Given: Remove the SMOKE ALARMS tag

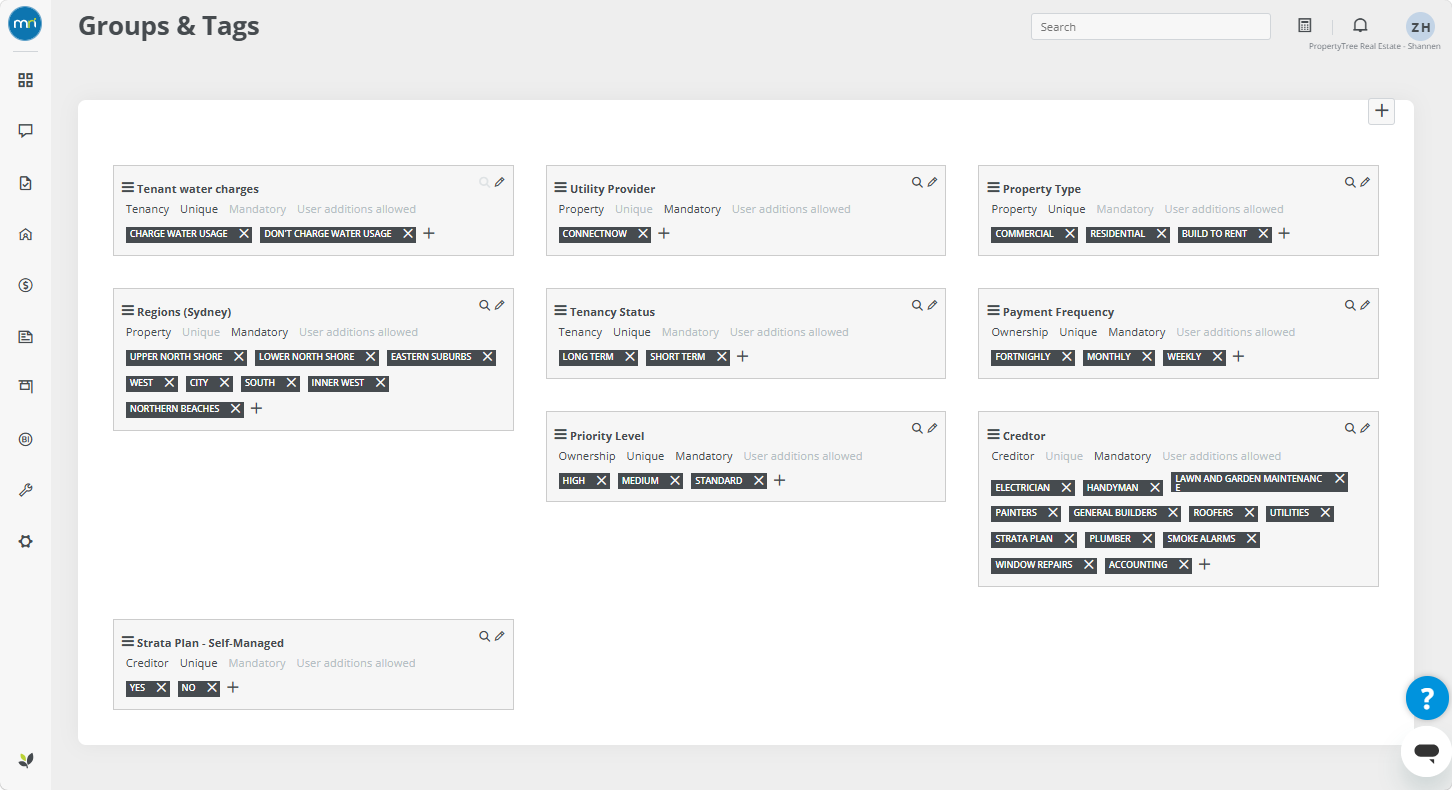Looking at the screenshot, I should click(x=1252, y=539).
